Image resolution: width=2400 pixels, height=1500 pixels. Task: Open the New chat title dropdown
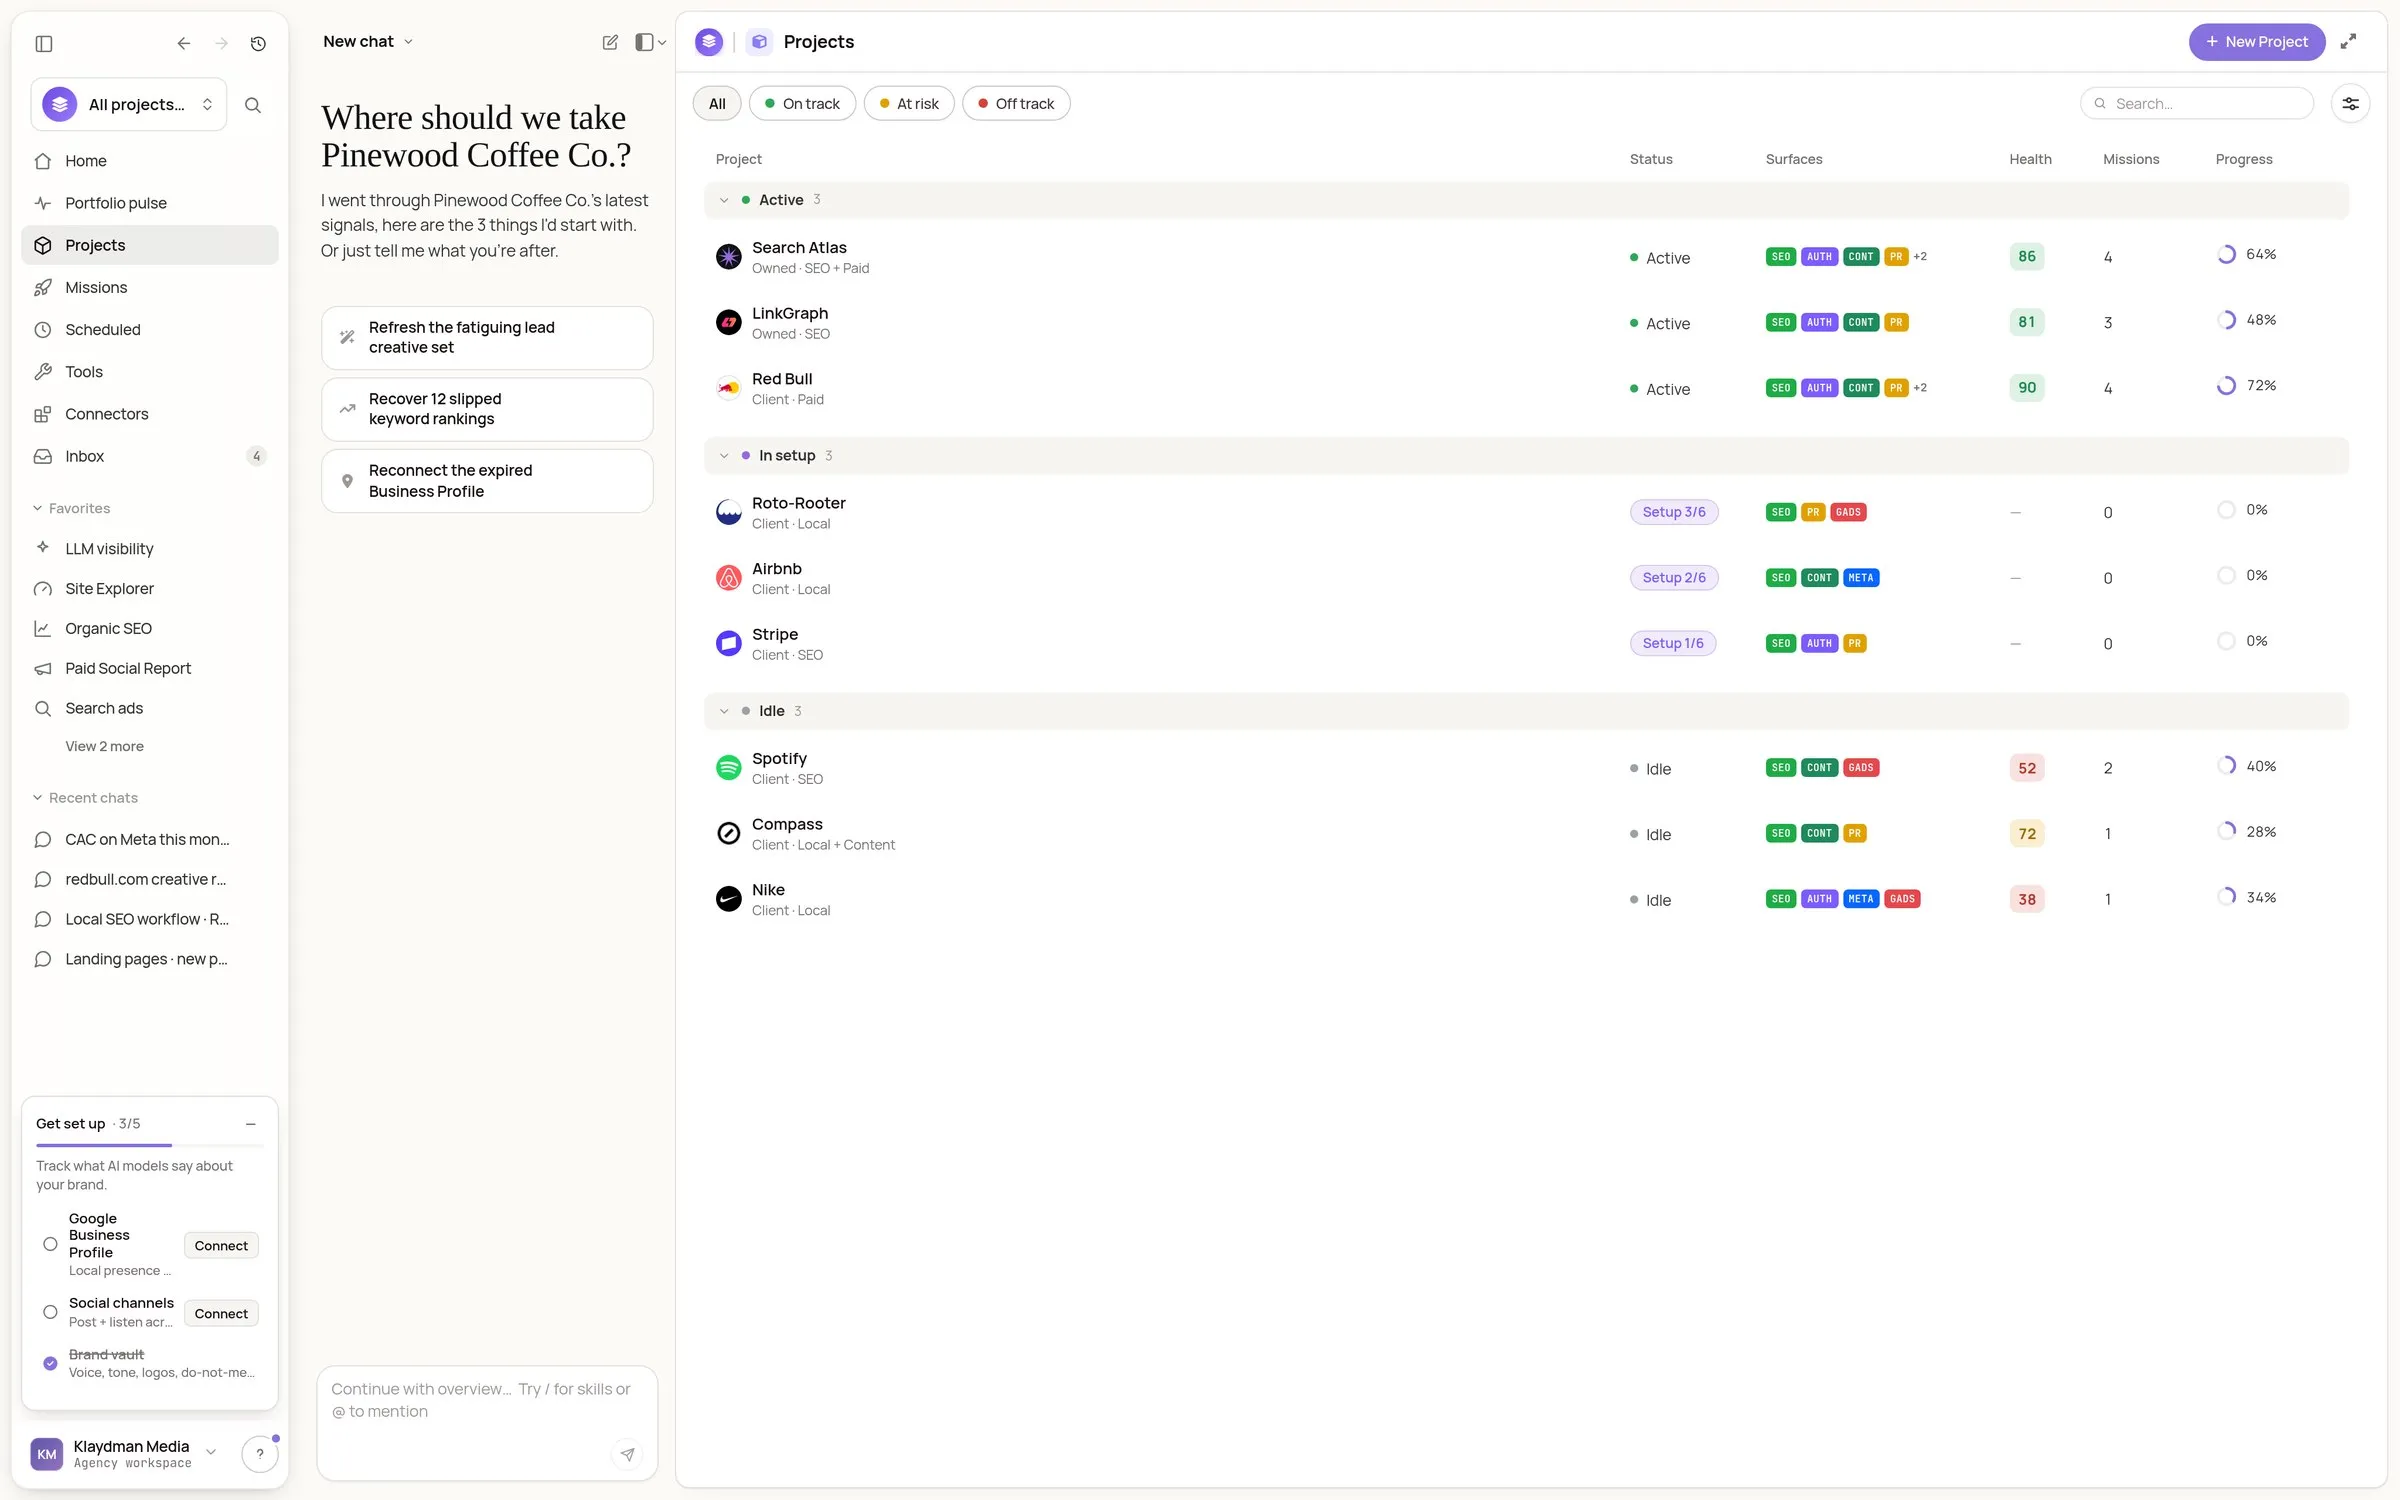click(x=368, y=42)
